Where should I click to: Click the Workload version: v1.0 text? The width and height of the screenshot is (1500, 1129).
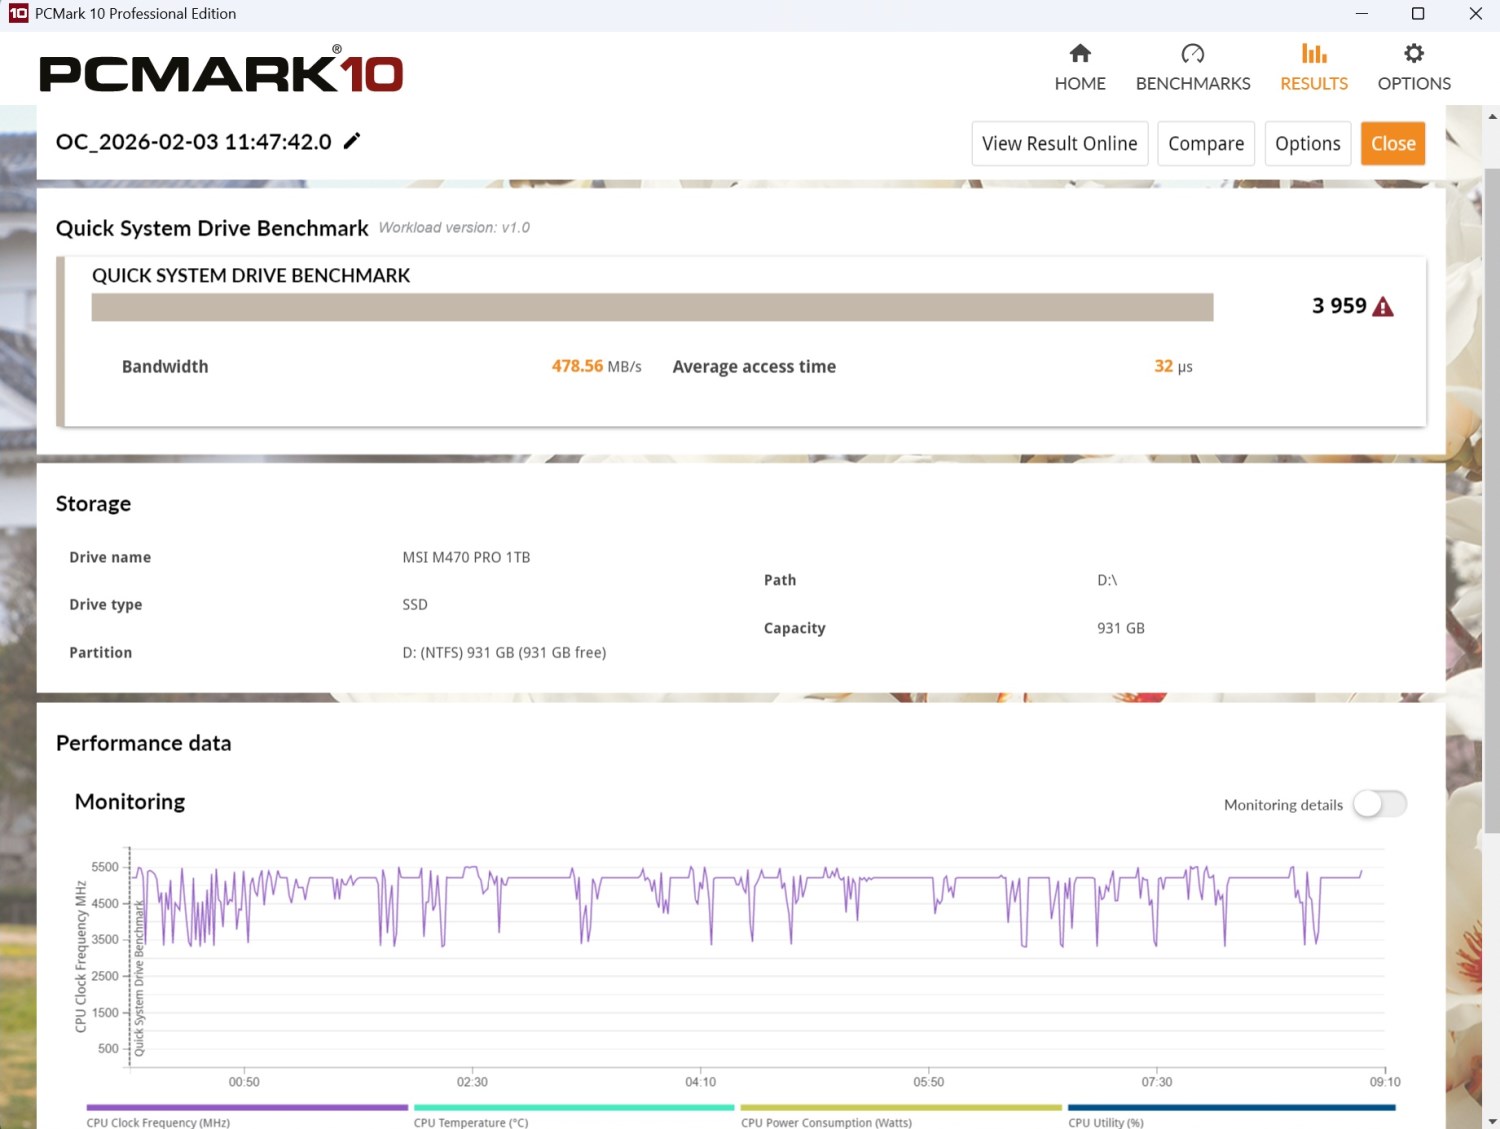[454, 228]
